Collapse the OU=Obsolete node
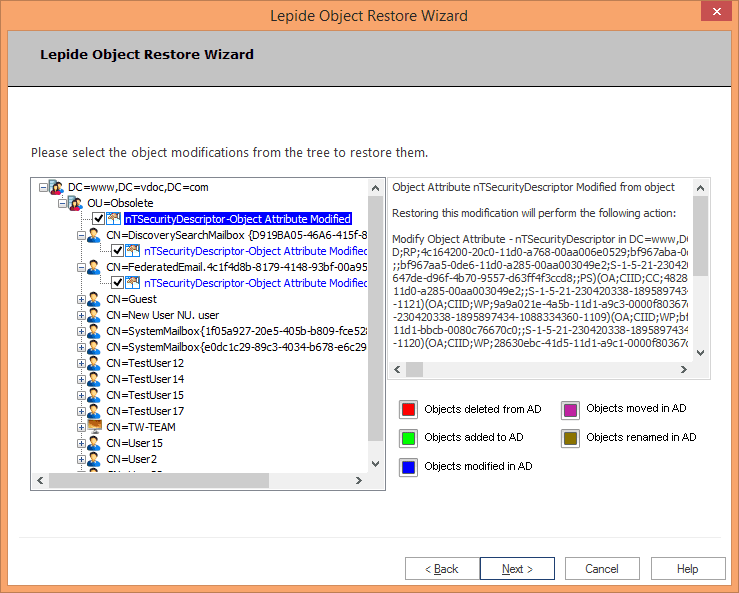 click(x=62, y=204)
